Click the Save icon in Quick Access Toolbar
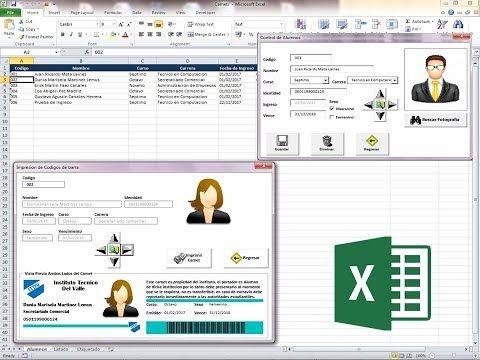 tap(13, 4)
